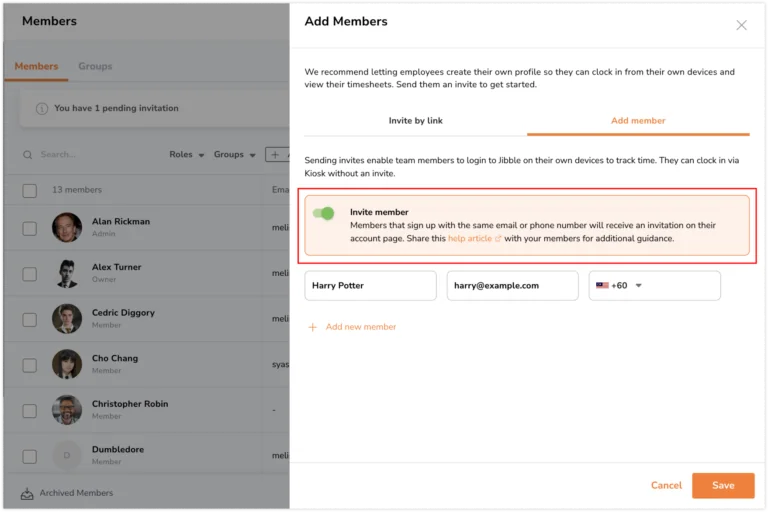Click the search magnifier icon
This screenshot has height=512, width=768.
[x=27, y=155]
